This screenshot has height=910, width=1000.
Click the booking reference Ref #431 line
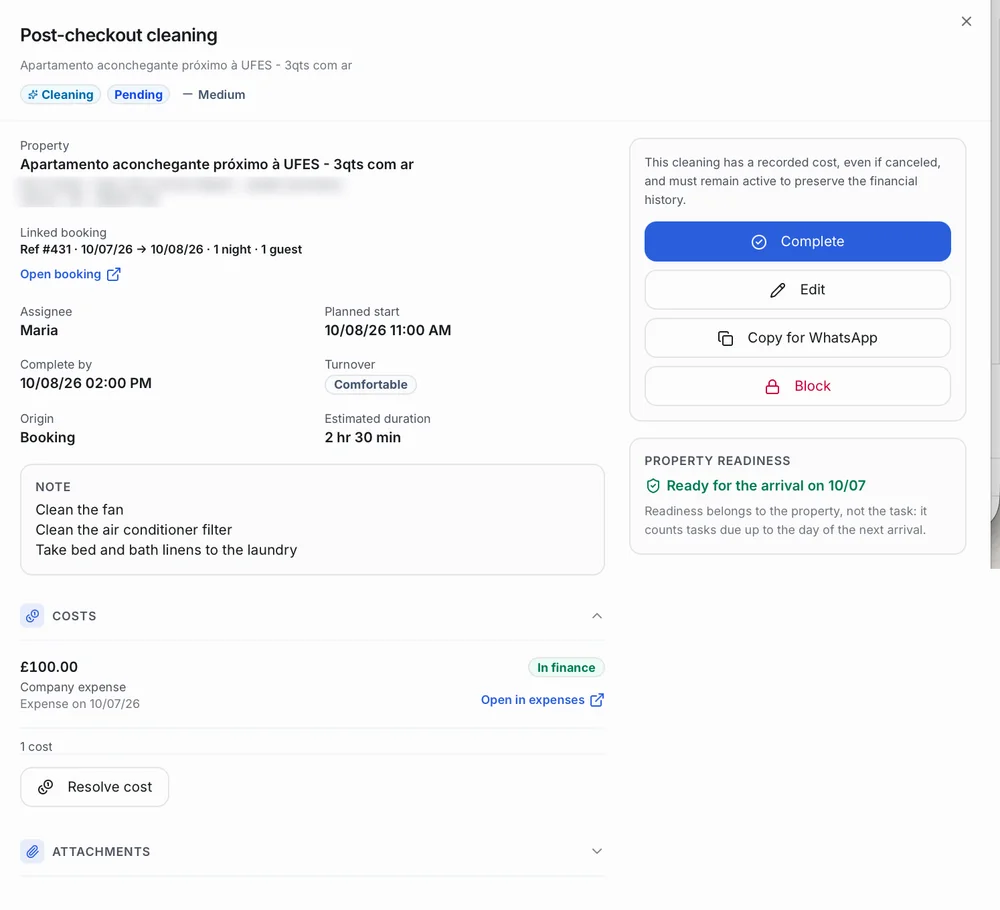coord(161,249)
